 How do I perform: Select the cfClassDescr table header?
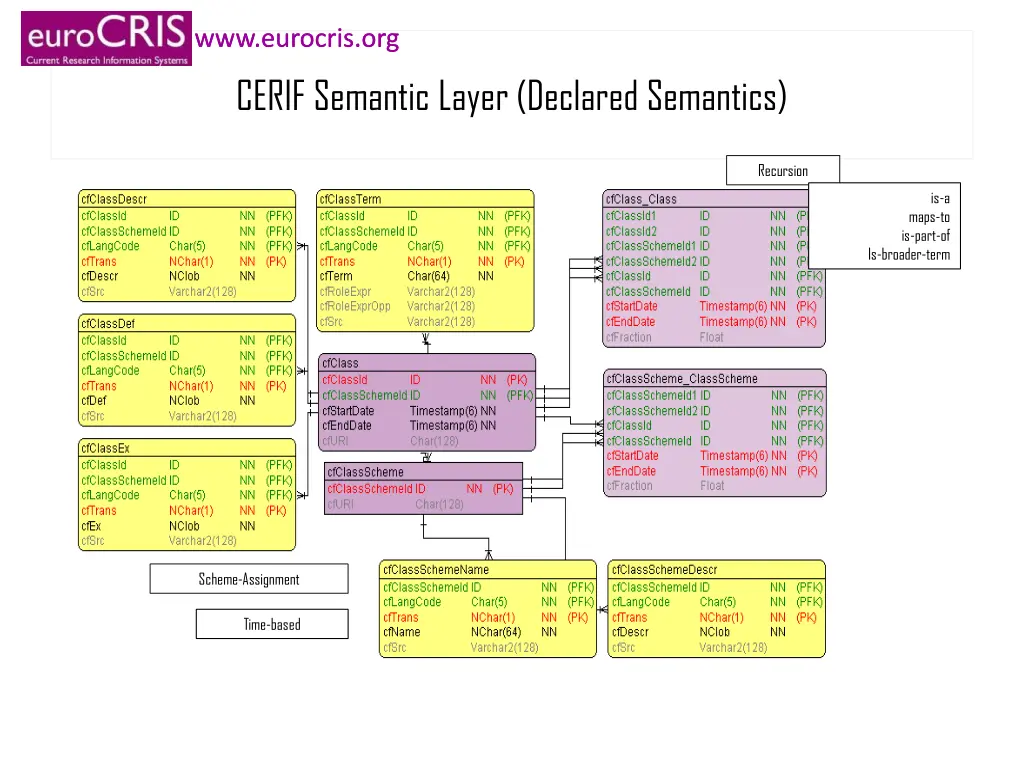tap(187, 199)
